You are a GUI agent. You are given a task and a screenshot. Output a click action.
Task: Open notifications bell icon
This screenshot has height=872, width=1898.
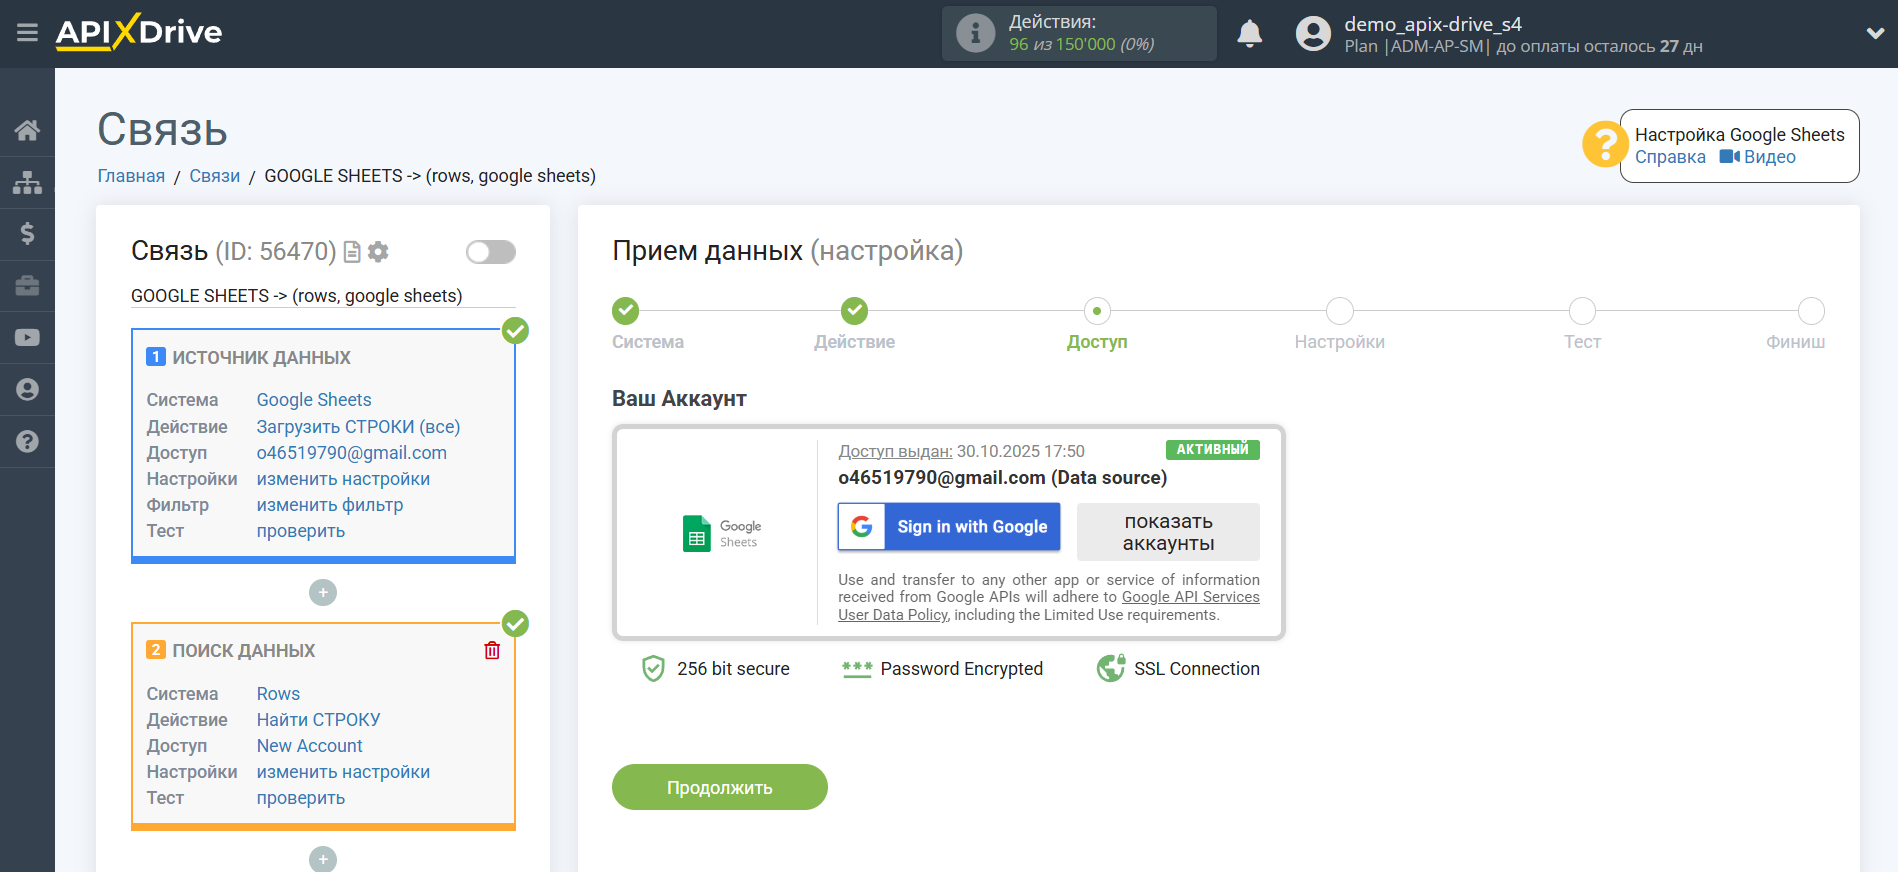coord(1249,34)
